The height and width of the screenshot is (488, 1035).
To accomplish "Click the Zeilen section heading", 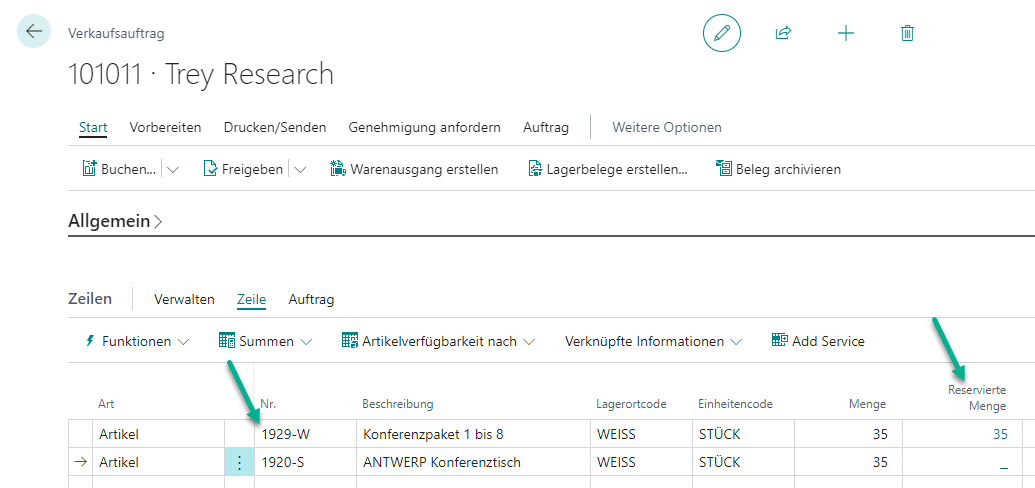I will (x=90, y=299).
